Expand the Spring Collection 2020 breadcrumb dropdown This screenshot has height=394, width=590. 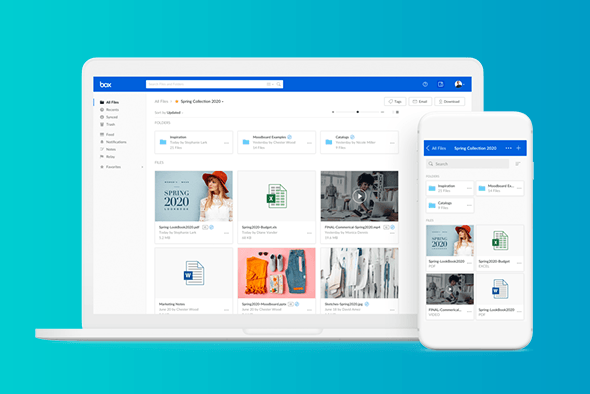tap(202, 101)
